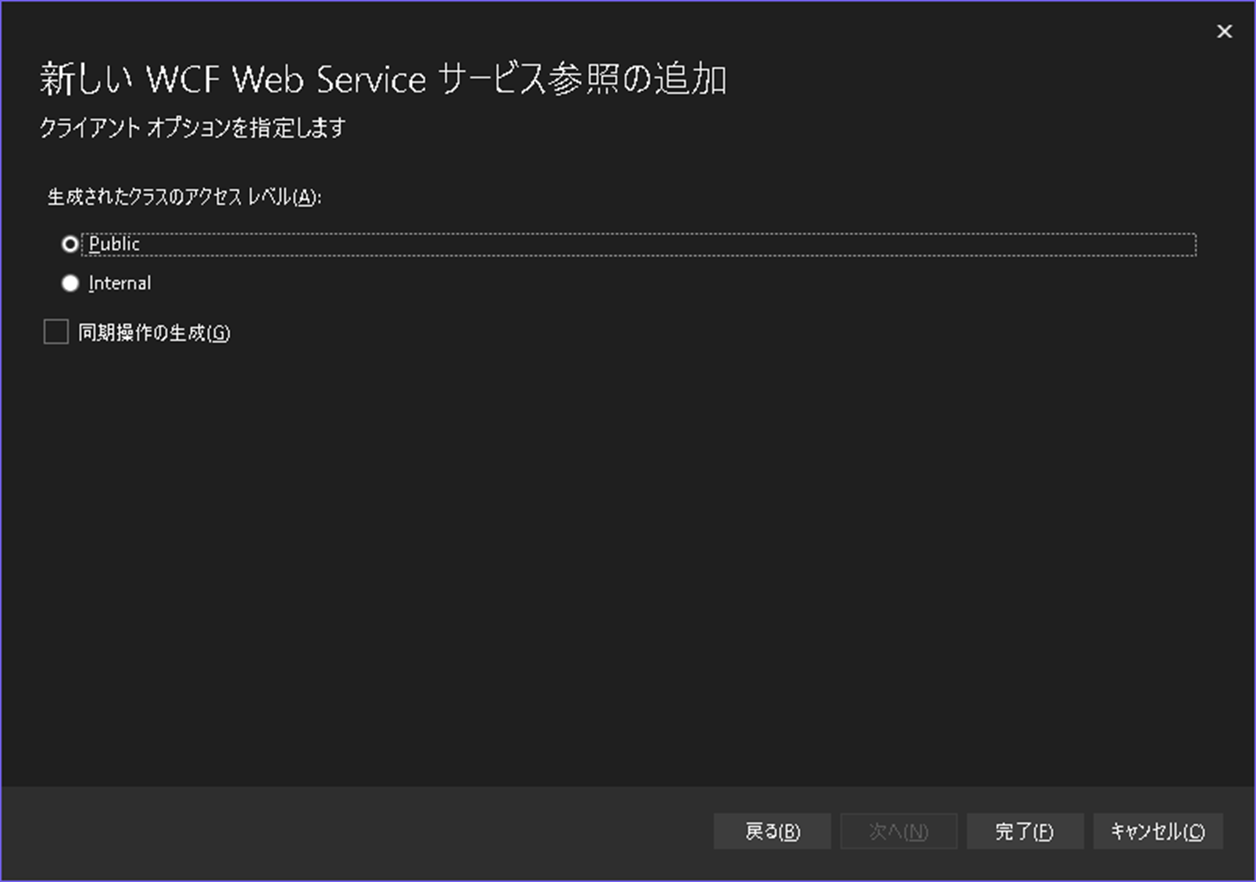This screenshot has width=1256, height=882.
Task: Confirm the wizard by clicking 完了(F)
Action: pyautogui.click(x=1025, y=831)
